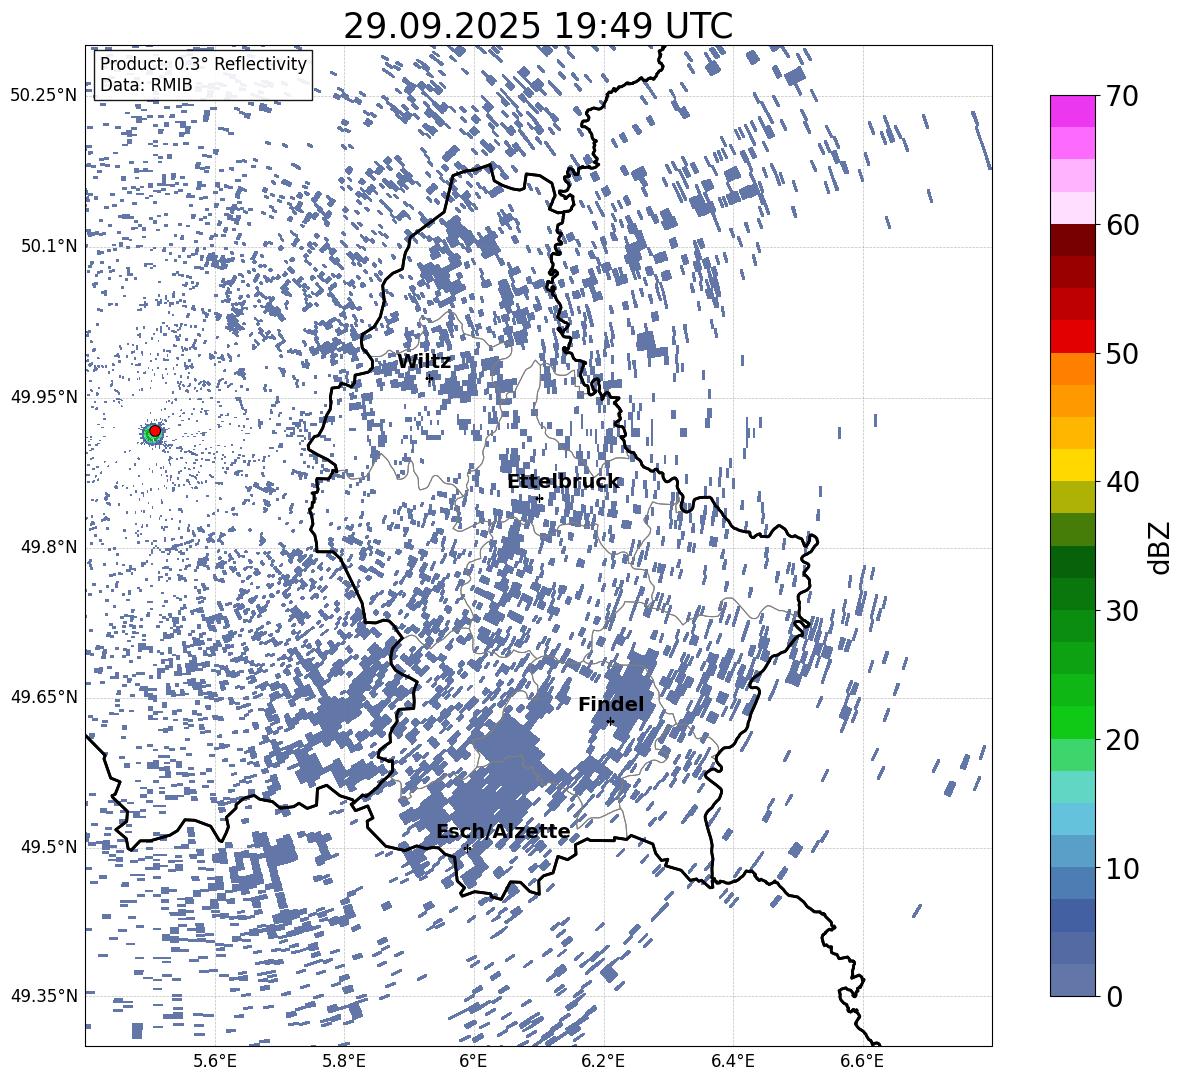Screen dimensions: 1184x1081
Task: Click the dBZ colorbar axis label
Action: coord(1160,547)
